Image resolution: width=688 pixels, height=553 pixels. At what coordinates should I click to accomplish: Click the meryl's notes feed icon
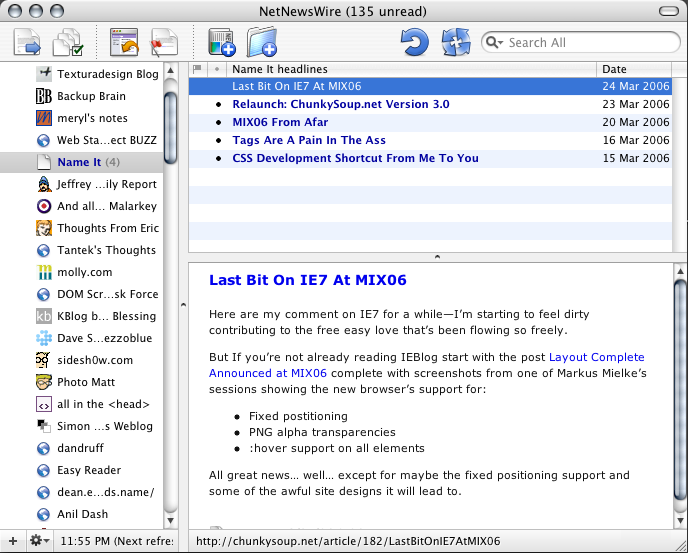pos(43,118)
